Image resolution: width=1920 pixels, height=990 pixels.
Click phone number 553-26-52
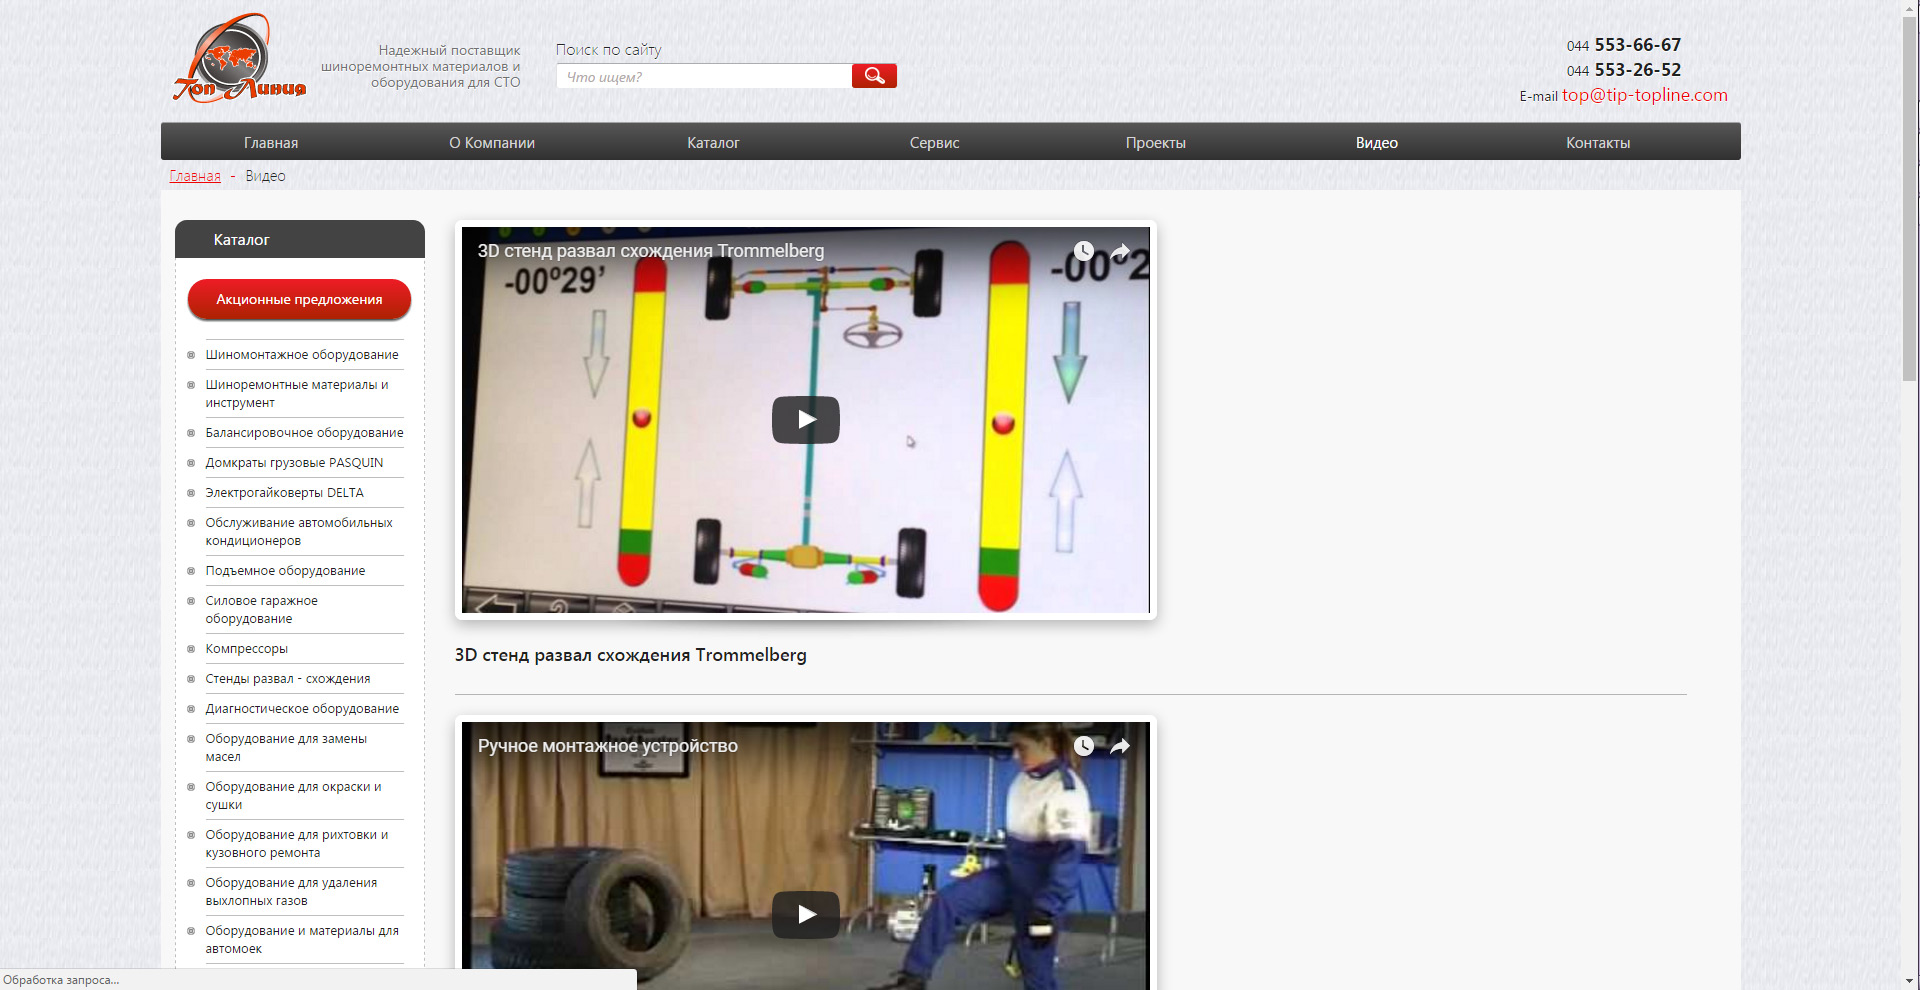tap(1637, 70)
